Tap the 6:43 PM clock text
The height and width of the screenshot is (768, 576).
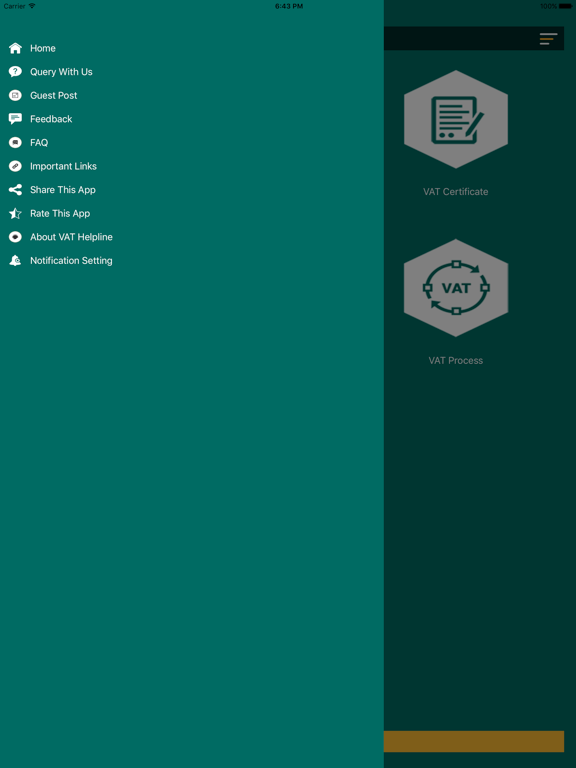[288, 6]
